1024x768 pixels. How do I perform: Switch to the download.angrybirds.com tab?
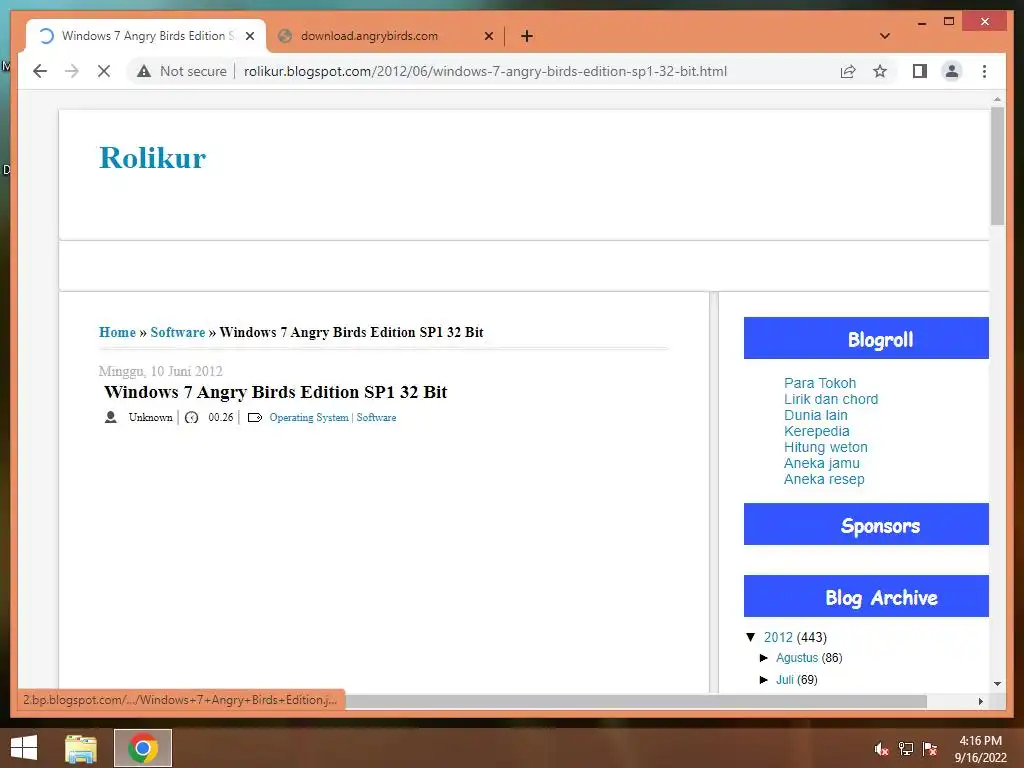[x=385, y=36]
